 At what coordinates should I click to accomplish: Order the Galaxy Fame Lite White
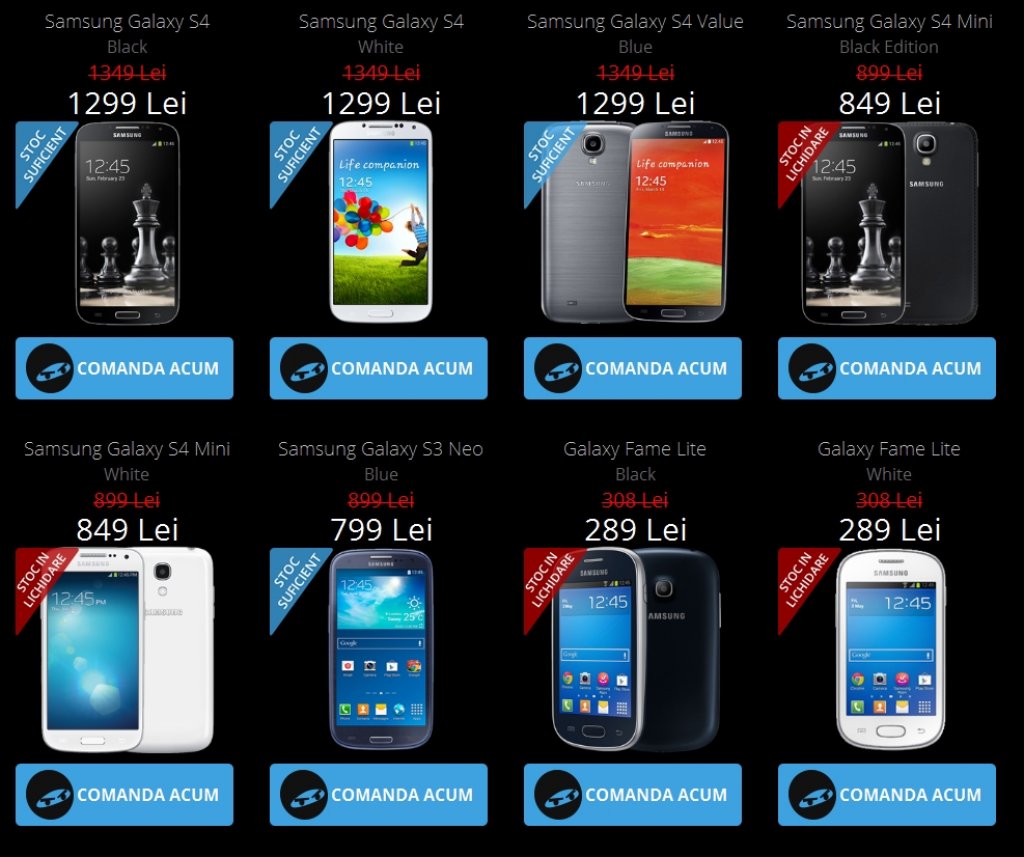[x=886, y=794]
